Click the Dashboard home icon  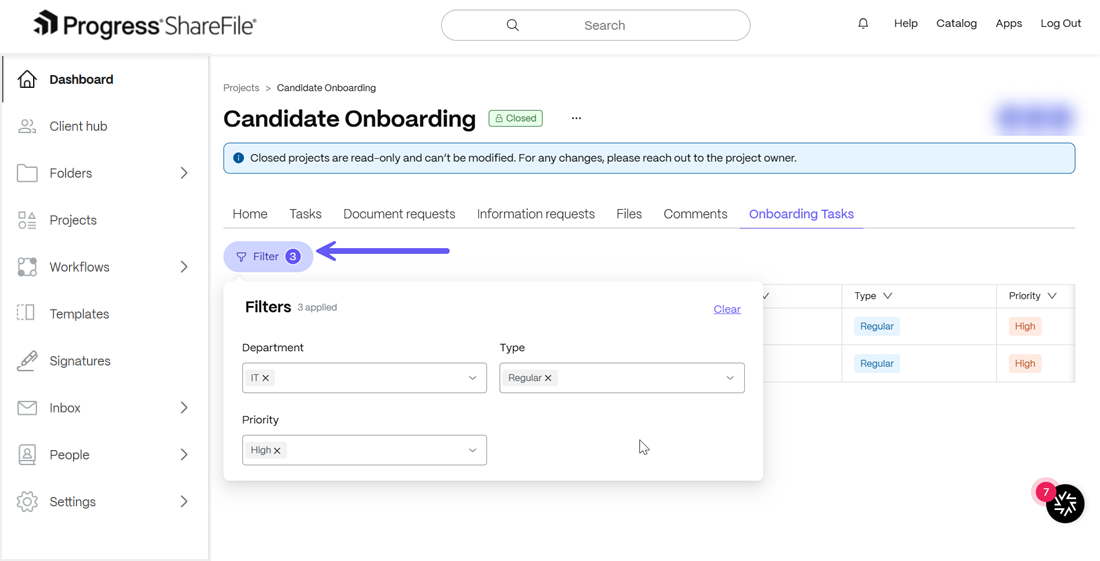point(27,79)
